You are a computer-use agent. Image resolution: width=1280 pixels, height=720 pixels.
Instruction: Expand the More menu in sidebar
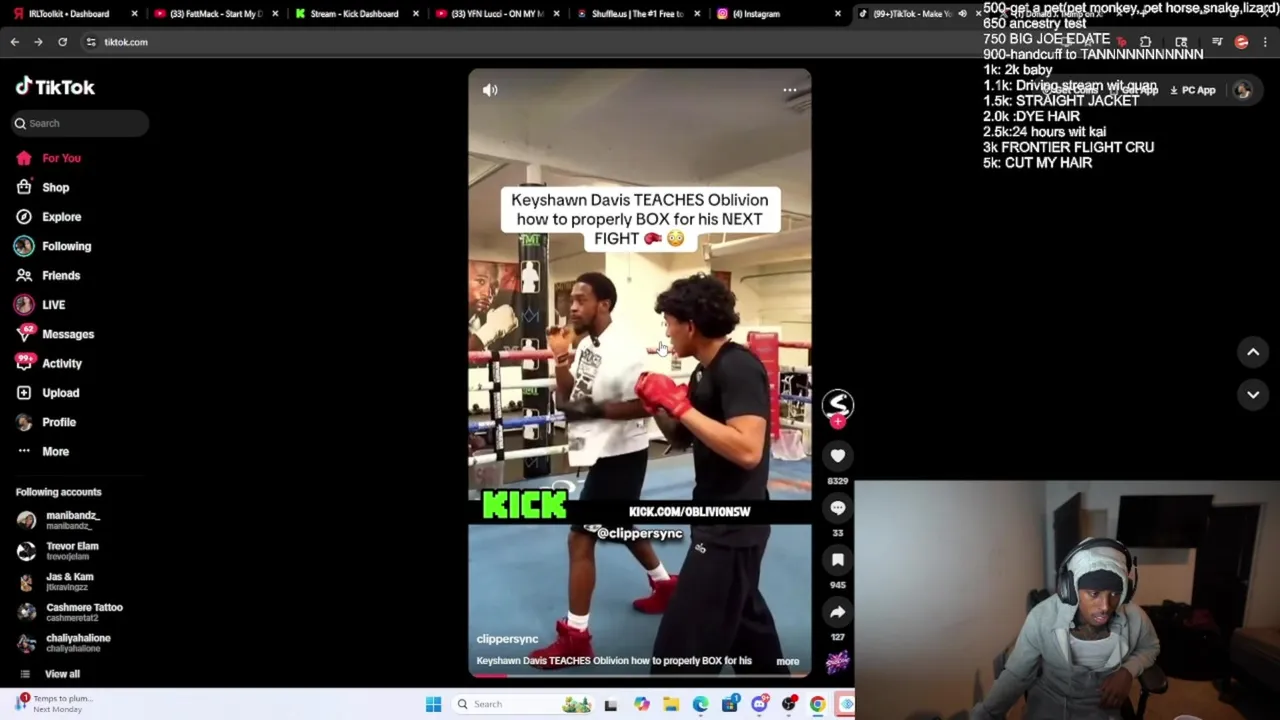(42, 451)
